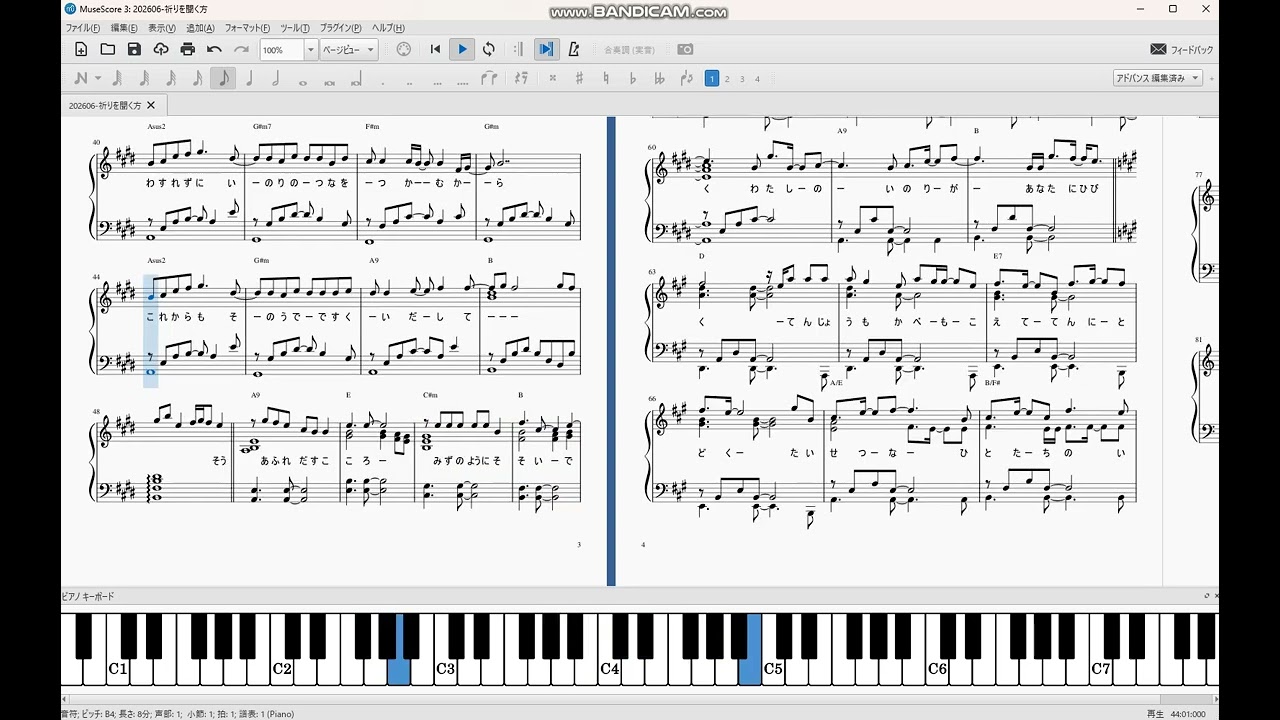Open a score file via folder icon
Screen dimensions: 1280x720
click(x=108, y=49)
